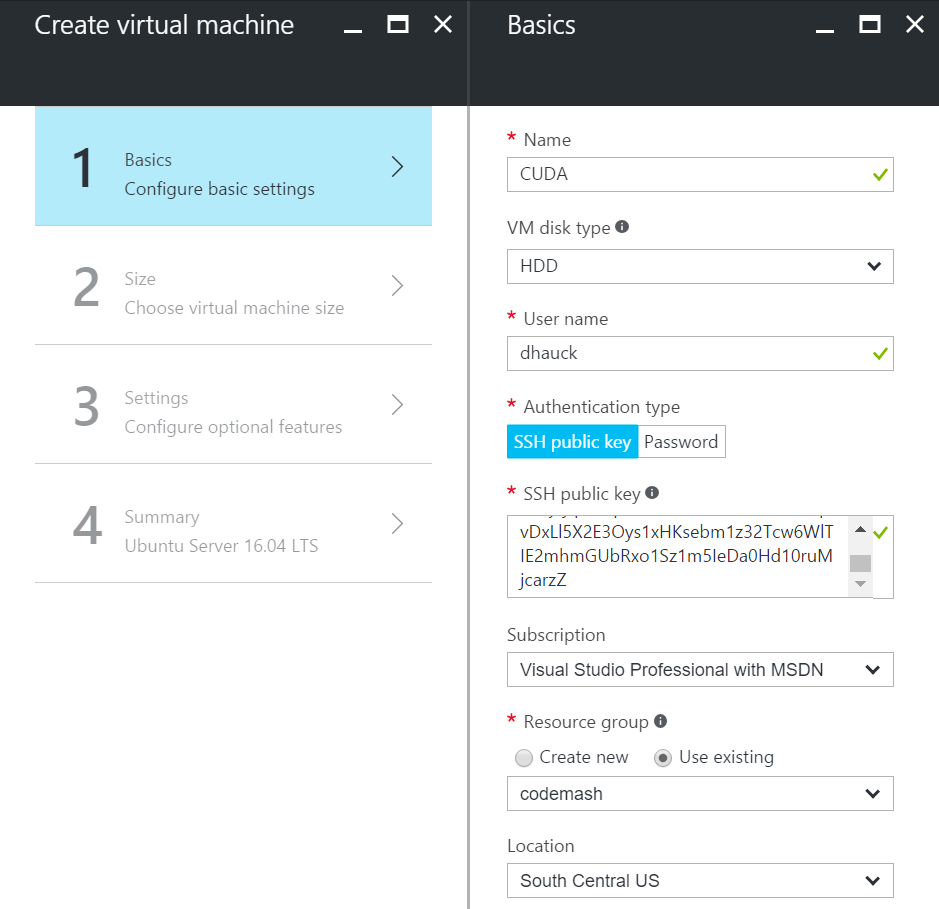Open the VM disk type dropdown

700,266
